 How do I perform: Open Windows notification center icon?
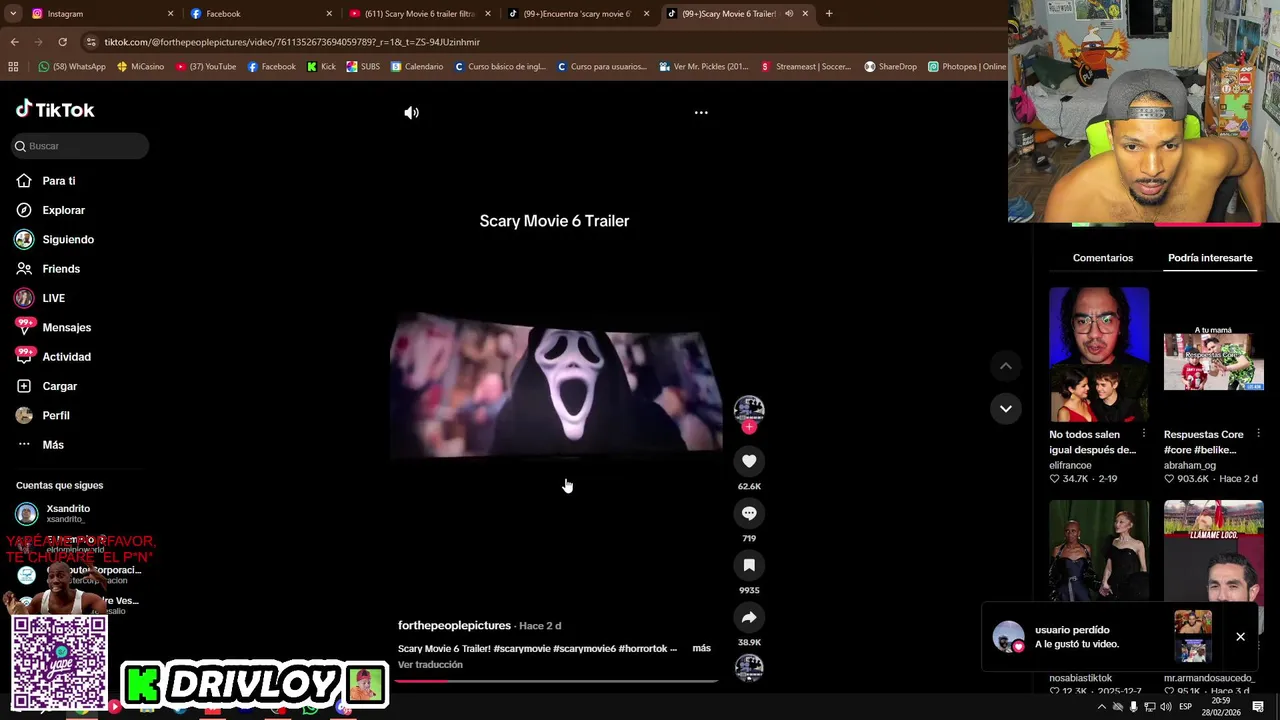(1258, 707)
